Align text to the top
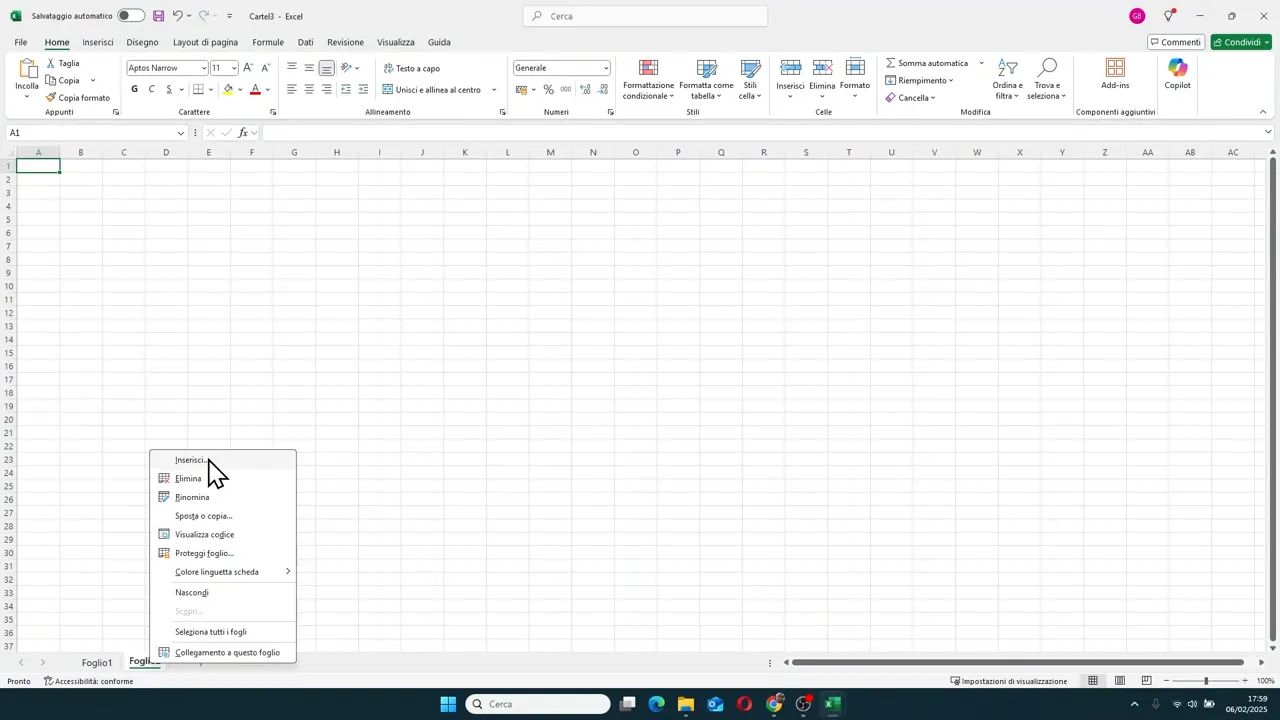Viewport: 1280px width, 720px height. pos(292,67)
